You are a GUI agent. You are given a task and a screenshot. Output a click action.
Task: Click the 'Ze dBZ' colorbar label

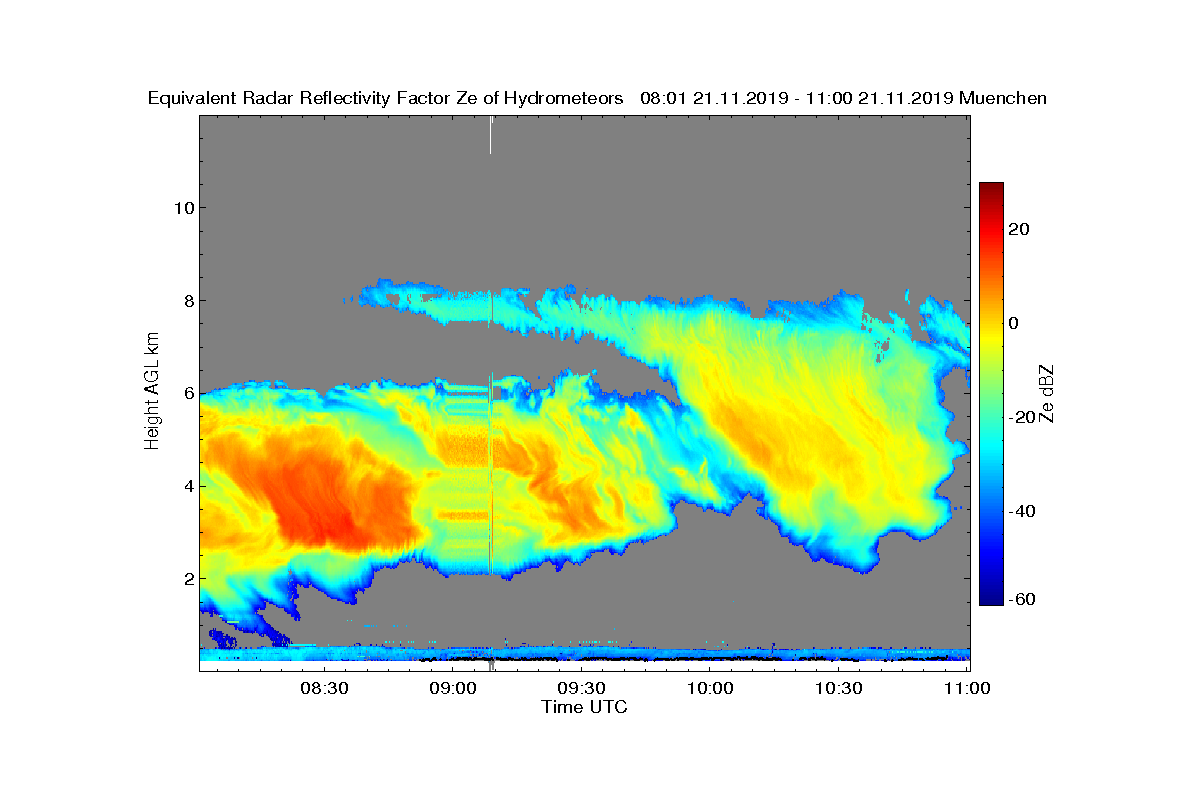[1047, 393]
